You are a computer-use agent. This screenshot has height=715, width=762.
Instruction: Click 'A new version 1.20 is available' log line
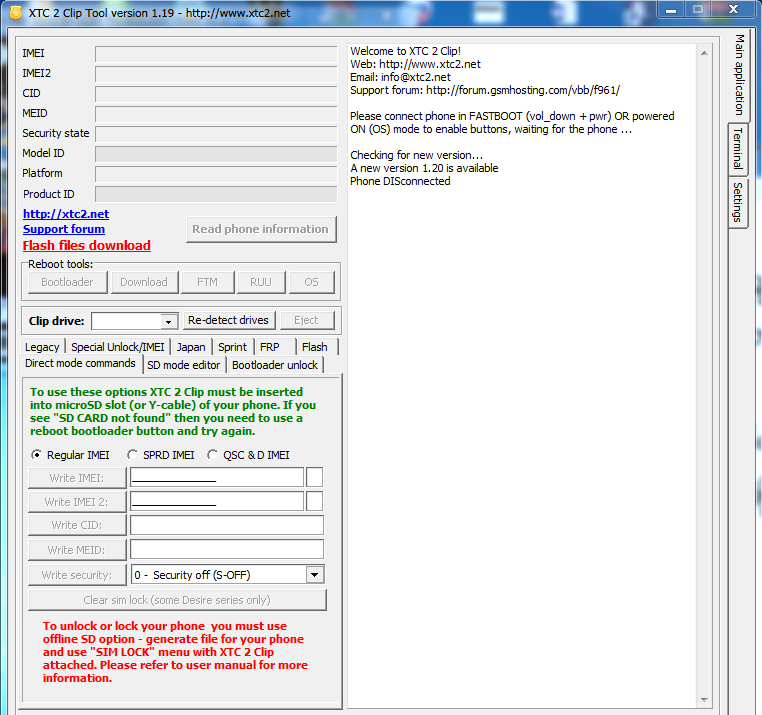(x=424, y=168)
